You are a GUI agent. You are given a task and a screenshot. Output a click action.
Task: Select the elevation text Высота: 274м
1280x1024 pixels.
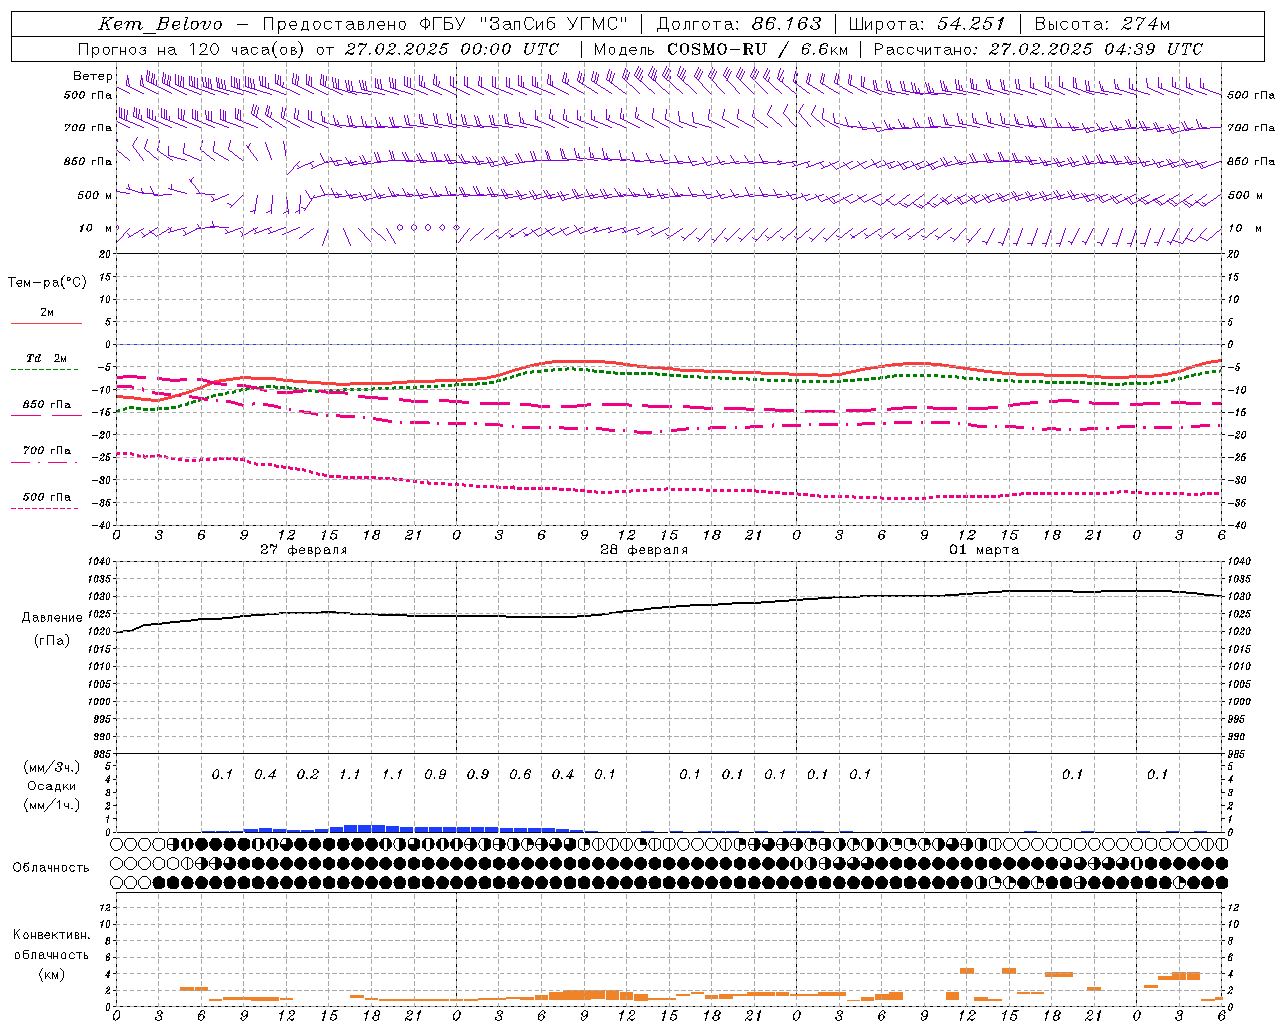click(x=1102, y=24)
